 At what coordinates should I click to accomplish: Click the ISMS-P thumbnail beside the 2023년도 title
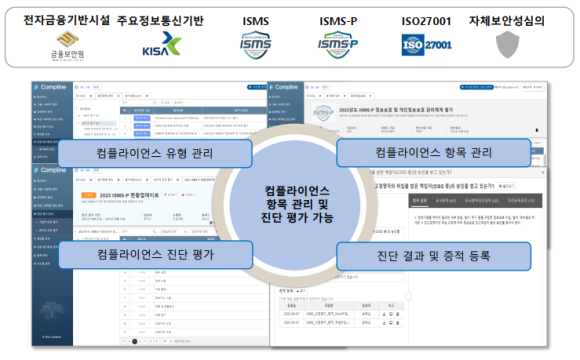click(x=323, y=112)
